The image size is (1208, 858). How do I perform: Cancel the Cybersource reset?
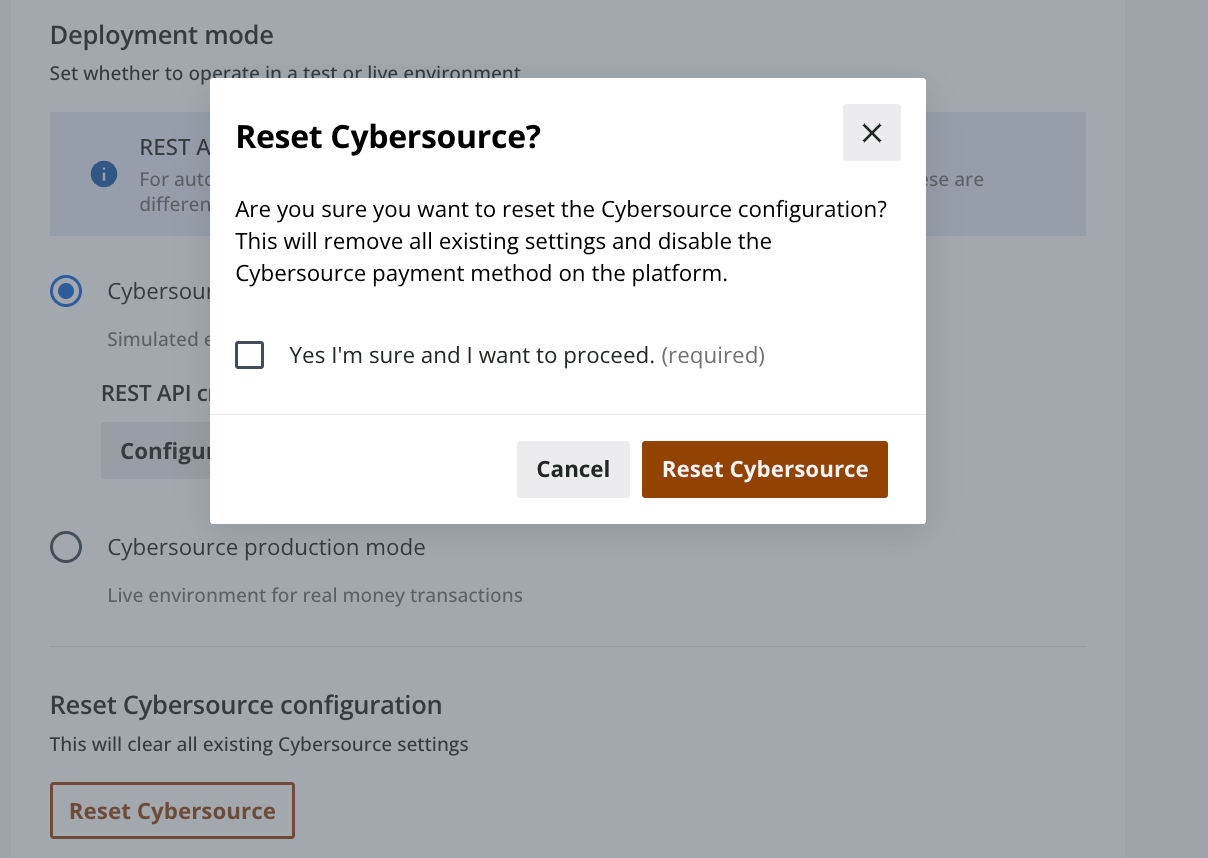click(x=573, y=468)
